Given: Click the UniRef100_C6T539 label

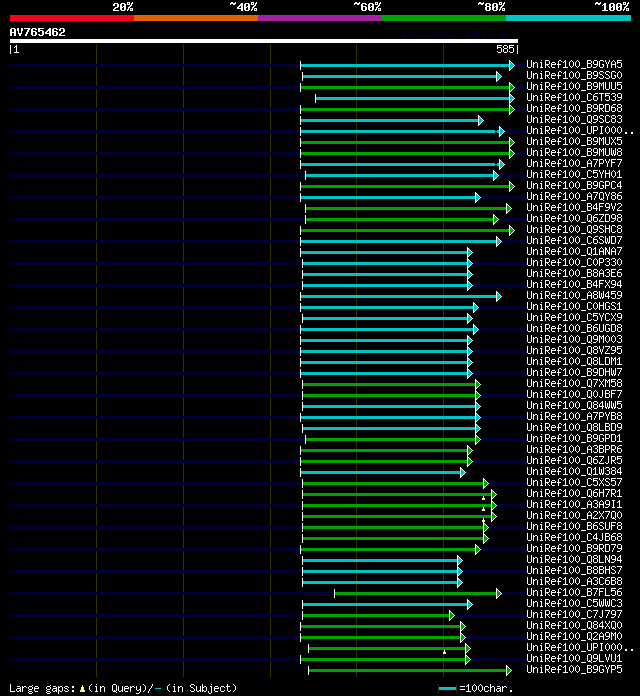Looking at the screenshot, I should click(574, 97).
